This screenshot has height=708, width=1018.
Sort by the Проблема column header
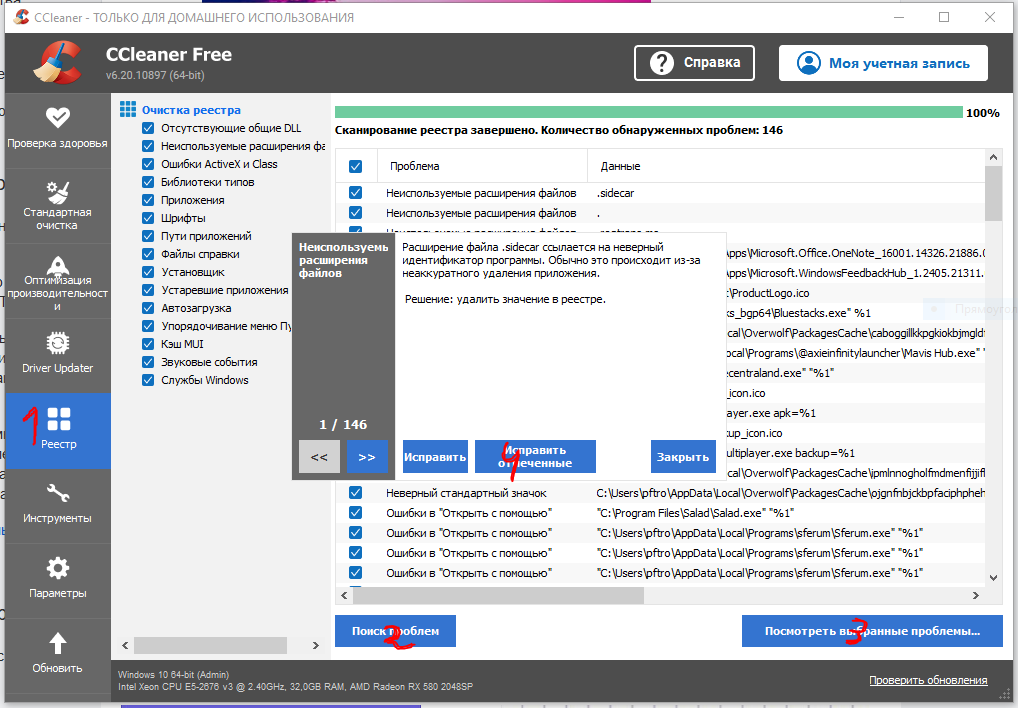(x=482, y=166)
